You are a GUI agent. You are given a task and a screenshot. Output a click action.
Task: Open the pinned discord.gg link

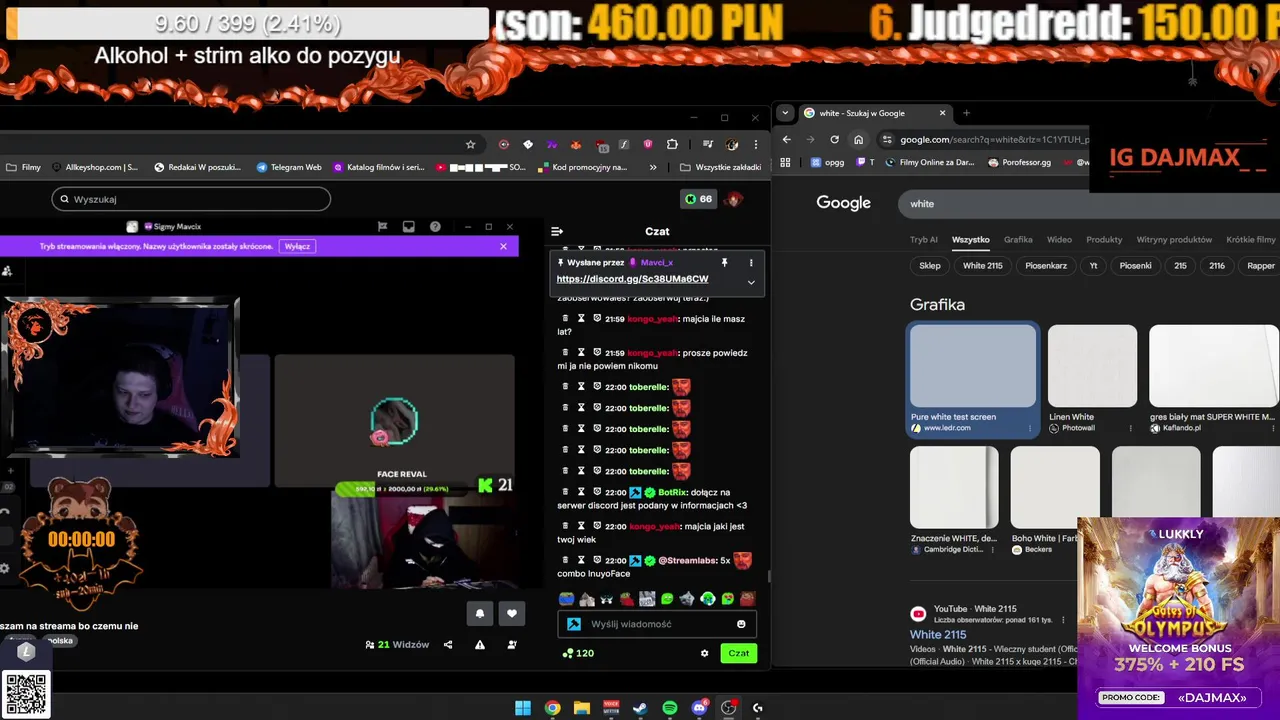click(x=632, y=279)
